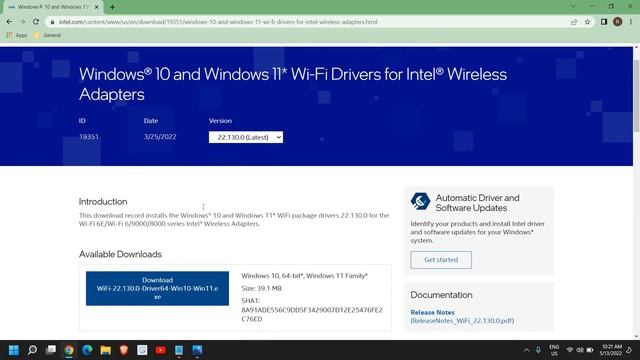
Task: Click the page vertical scrollbar thumb
Action: [636, 96]
